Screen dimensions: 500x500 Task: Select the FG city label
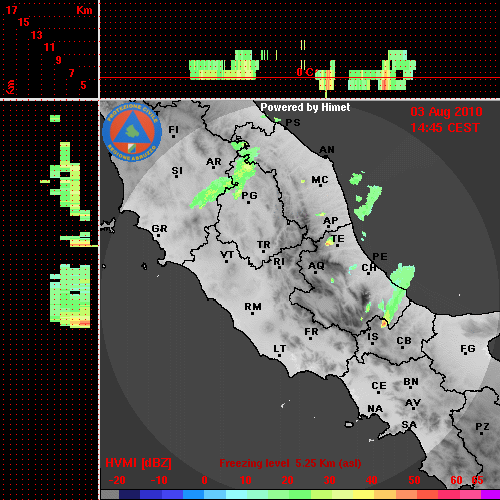click(468, 349)
